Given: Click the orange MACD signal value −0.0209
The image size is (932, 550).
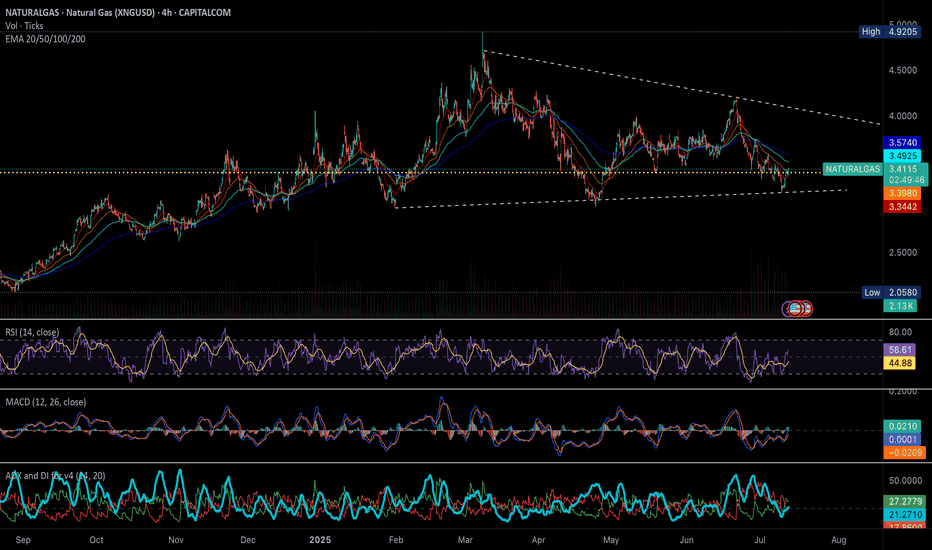Looking at the screenshot, I should [x=904, y=452].
